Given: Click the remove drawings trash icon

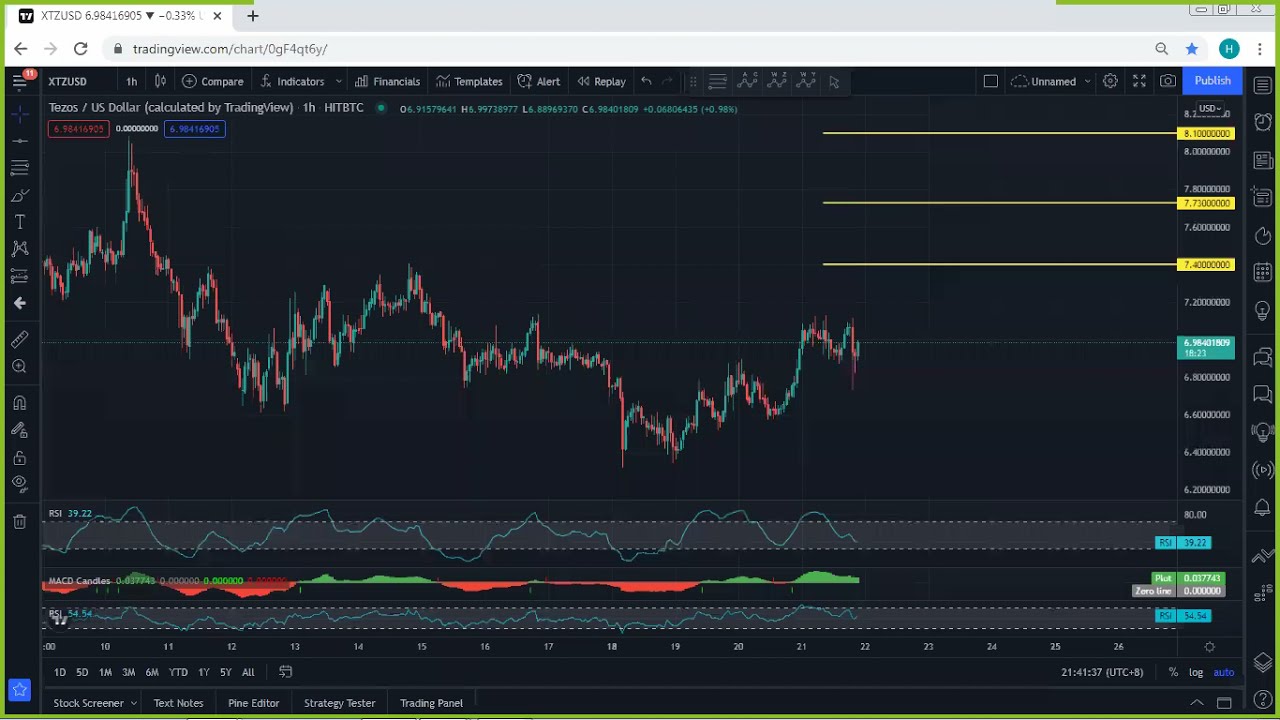Looking at the screenshot, I should tap(20, 521).
